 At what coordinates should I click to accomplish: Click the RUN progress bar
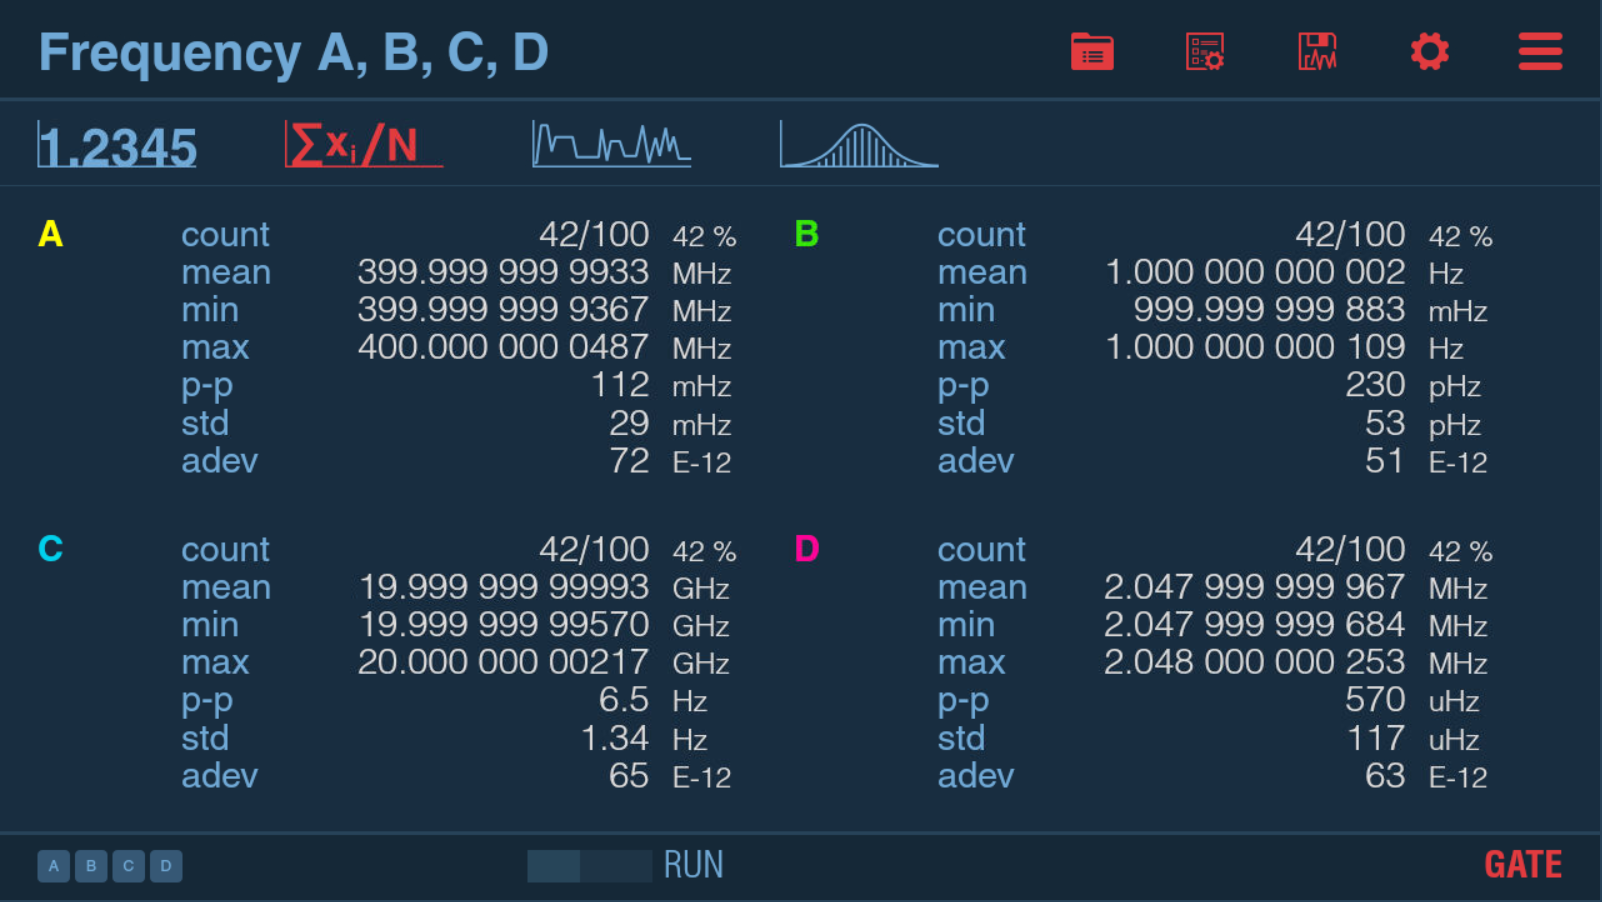(x=590, y=866)
